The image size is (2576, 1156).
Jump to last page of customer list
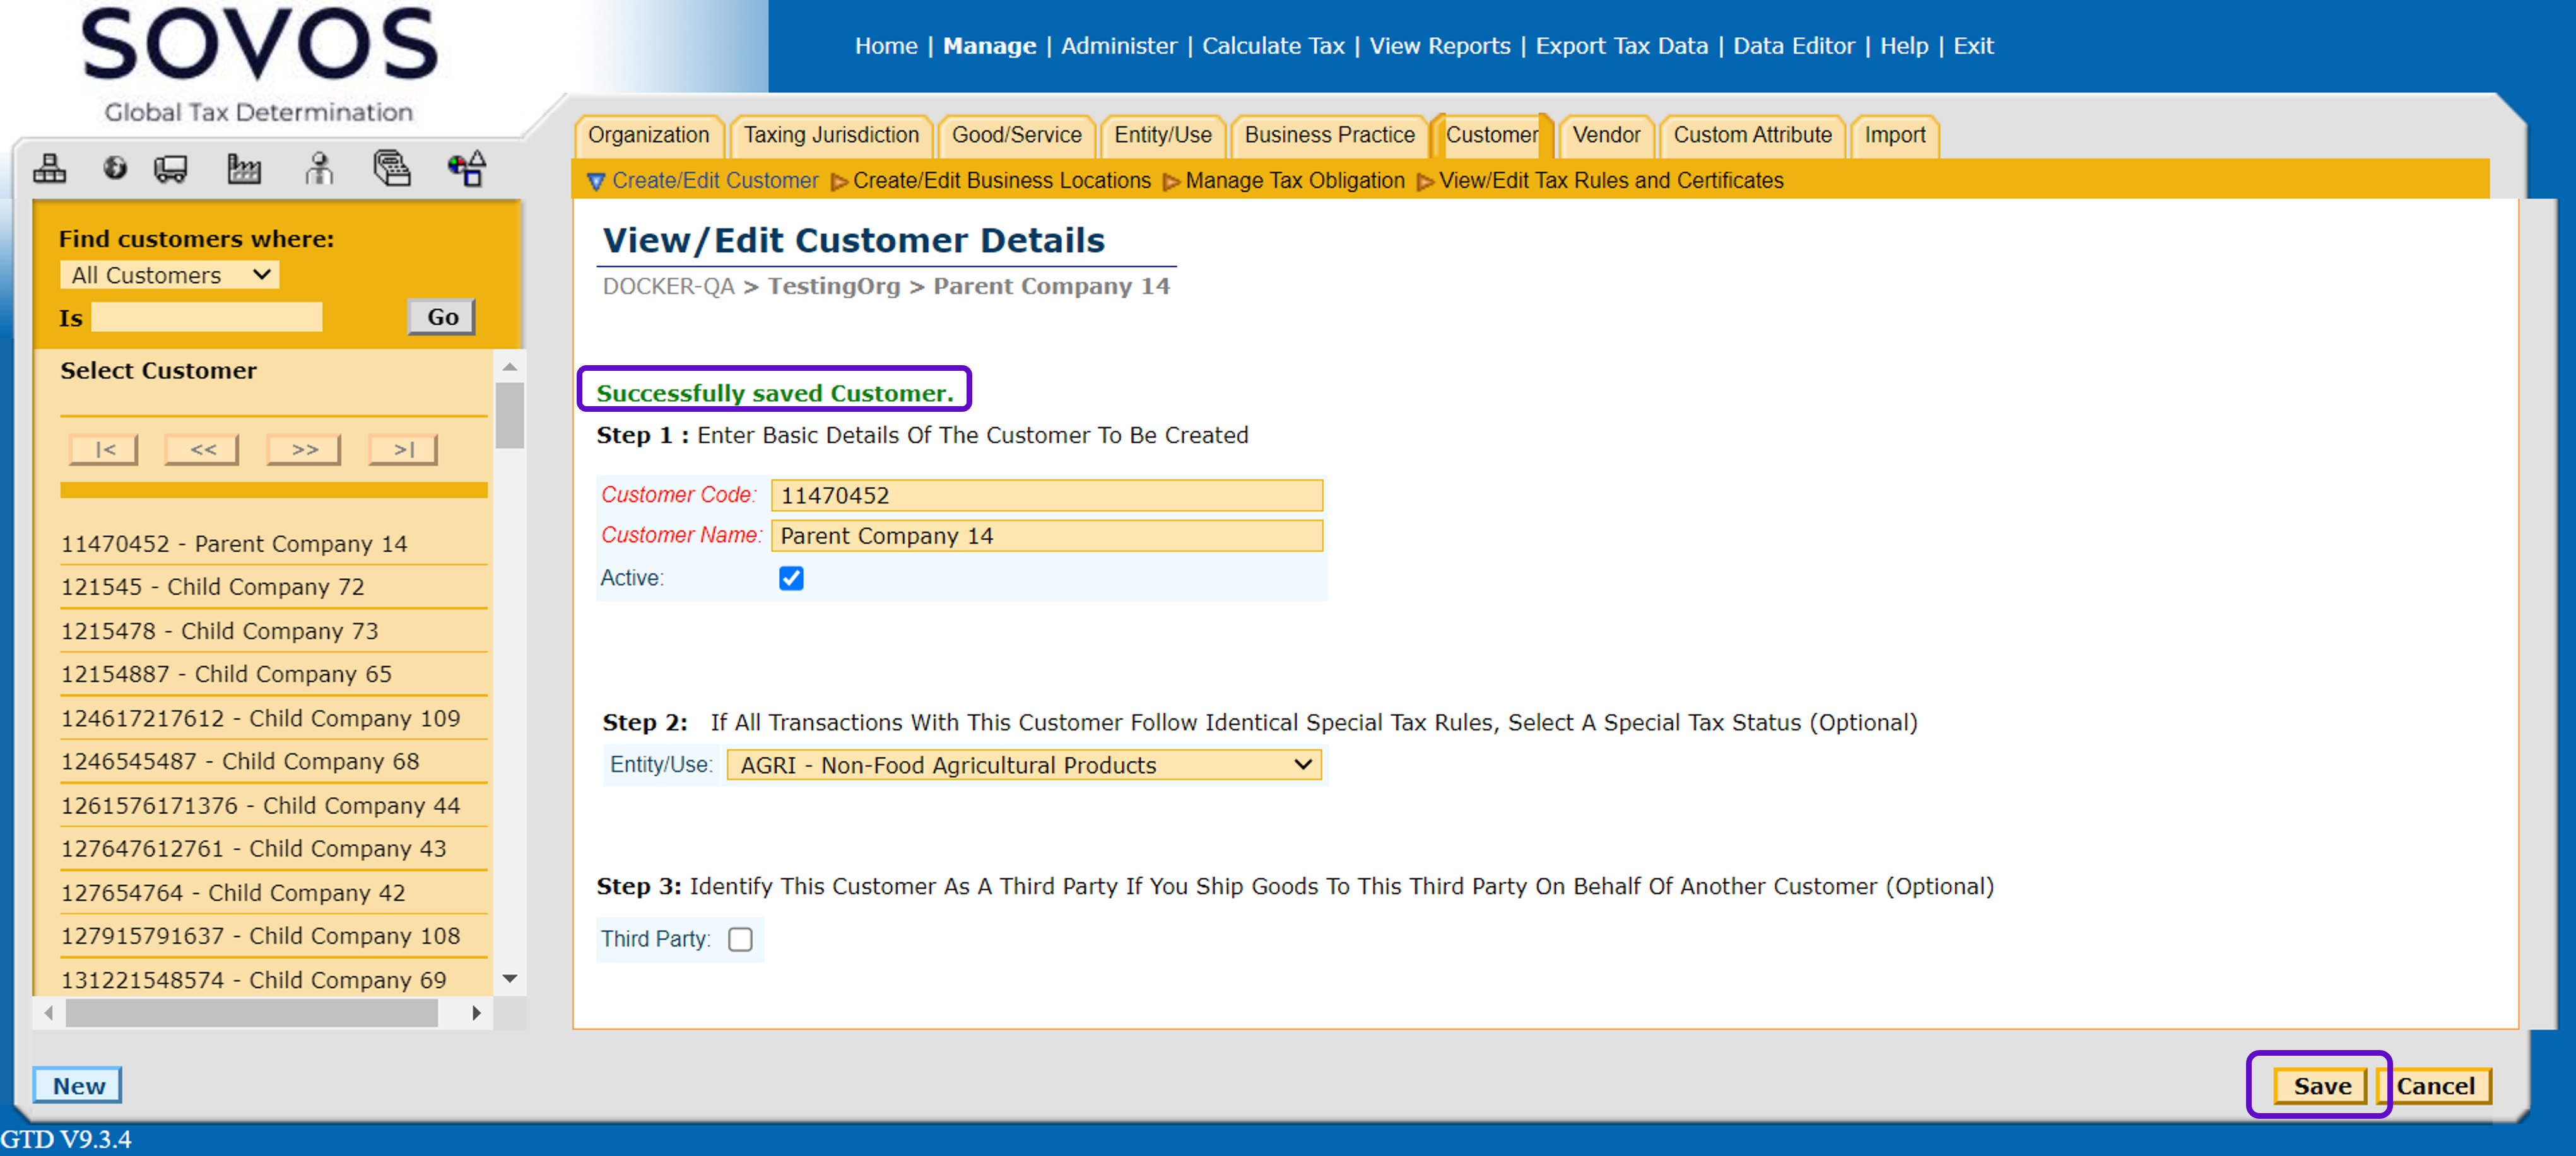tap(402, 450)
